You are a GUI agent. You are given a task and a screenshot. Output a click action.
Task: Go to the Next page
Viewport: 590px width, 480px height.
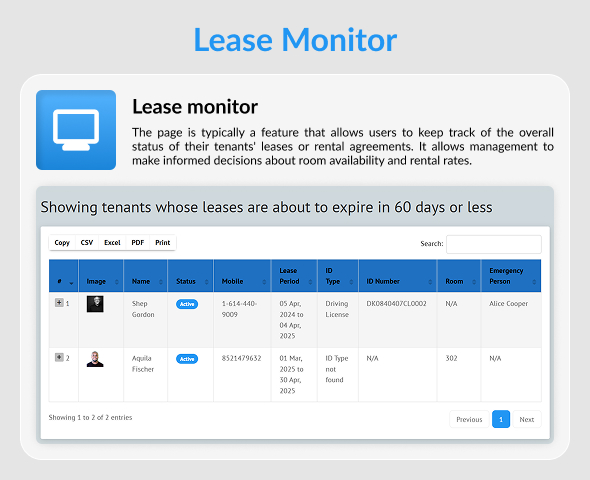click(x=527, y=419)
